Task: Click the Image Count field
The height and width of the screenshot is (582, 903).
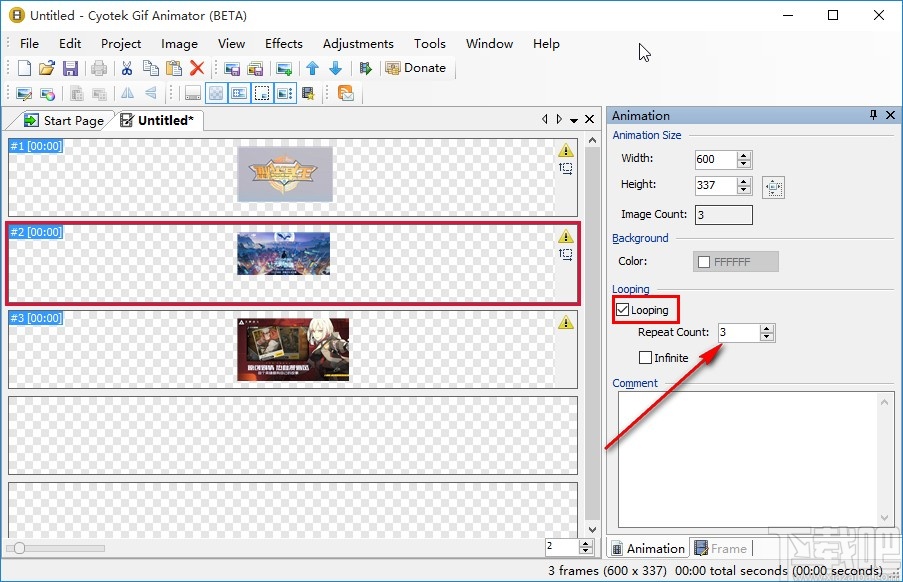Action: 723,215
